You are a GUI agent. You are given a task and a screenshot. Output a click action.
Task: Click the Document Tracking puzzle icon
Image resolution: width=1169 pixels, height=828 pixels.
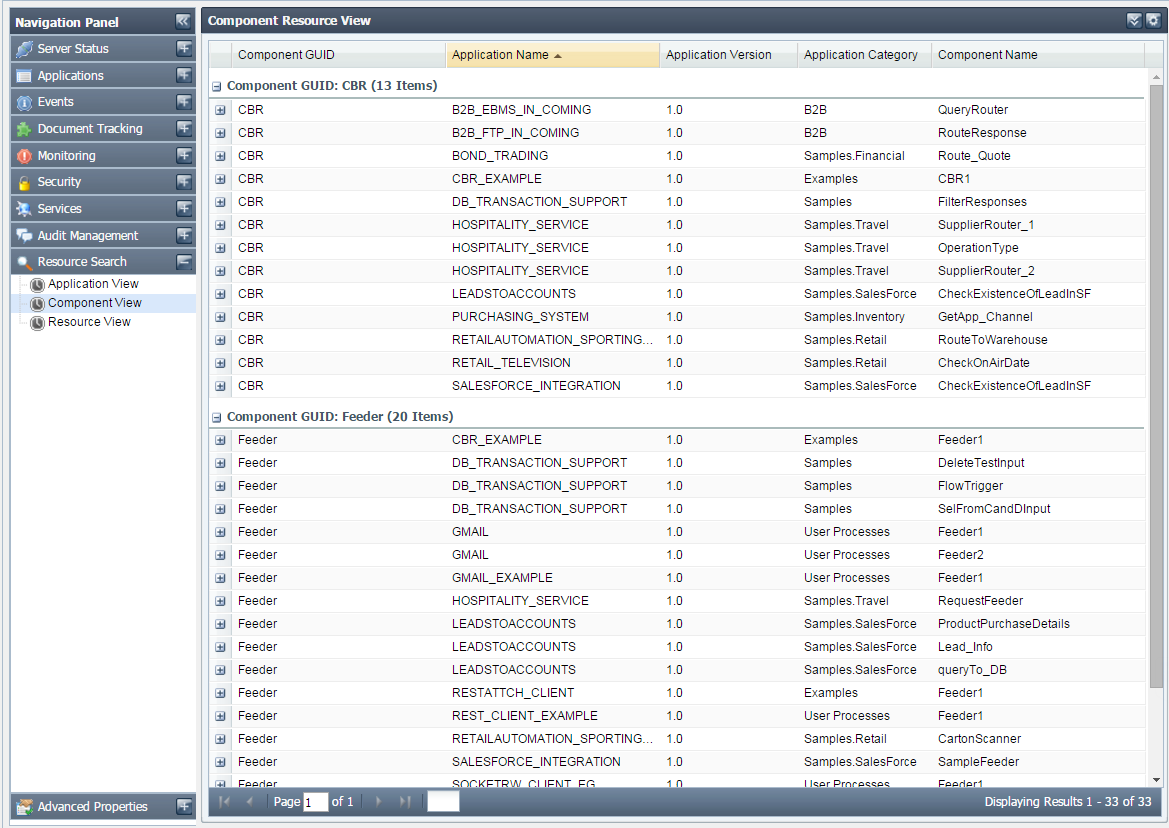[24, 129]
